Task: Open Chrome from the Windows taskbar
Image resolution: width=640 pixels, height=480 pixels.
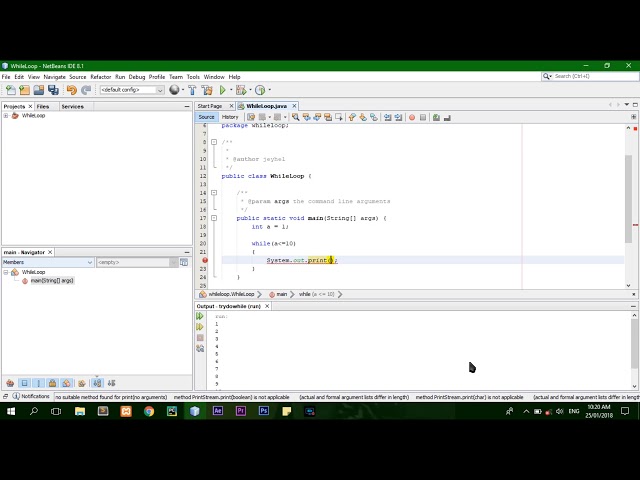Action: 149,411
